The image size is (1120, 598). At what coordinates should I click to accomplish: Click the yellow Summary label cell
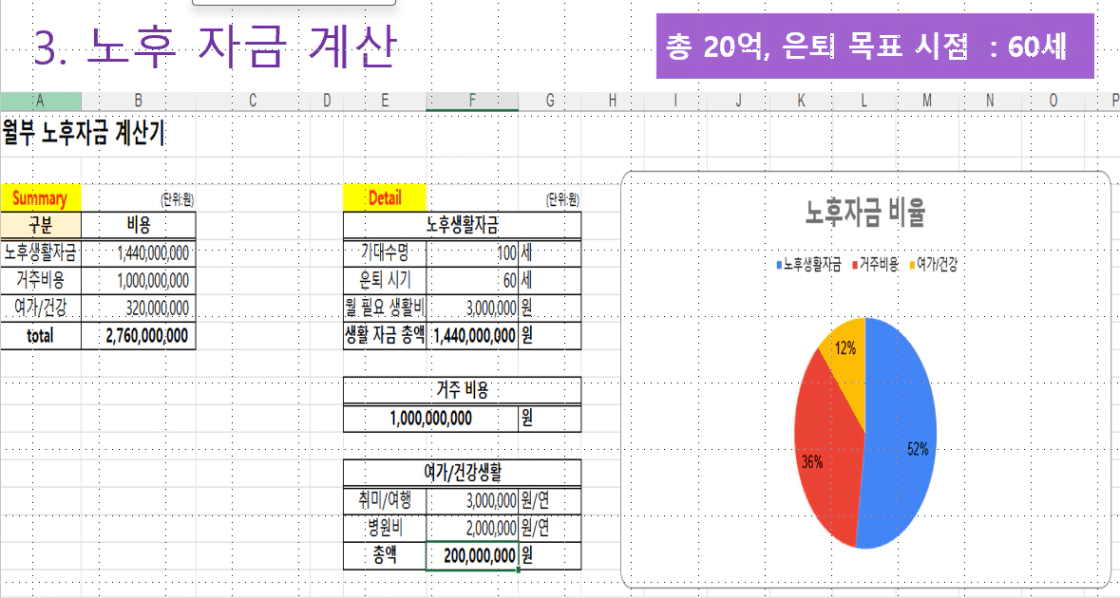click(x=41, y=198)
